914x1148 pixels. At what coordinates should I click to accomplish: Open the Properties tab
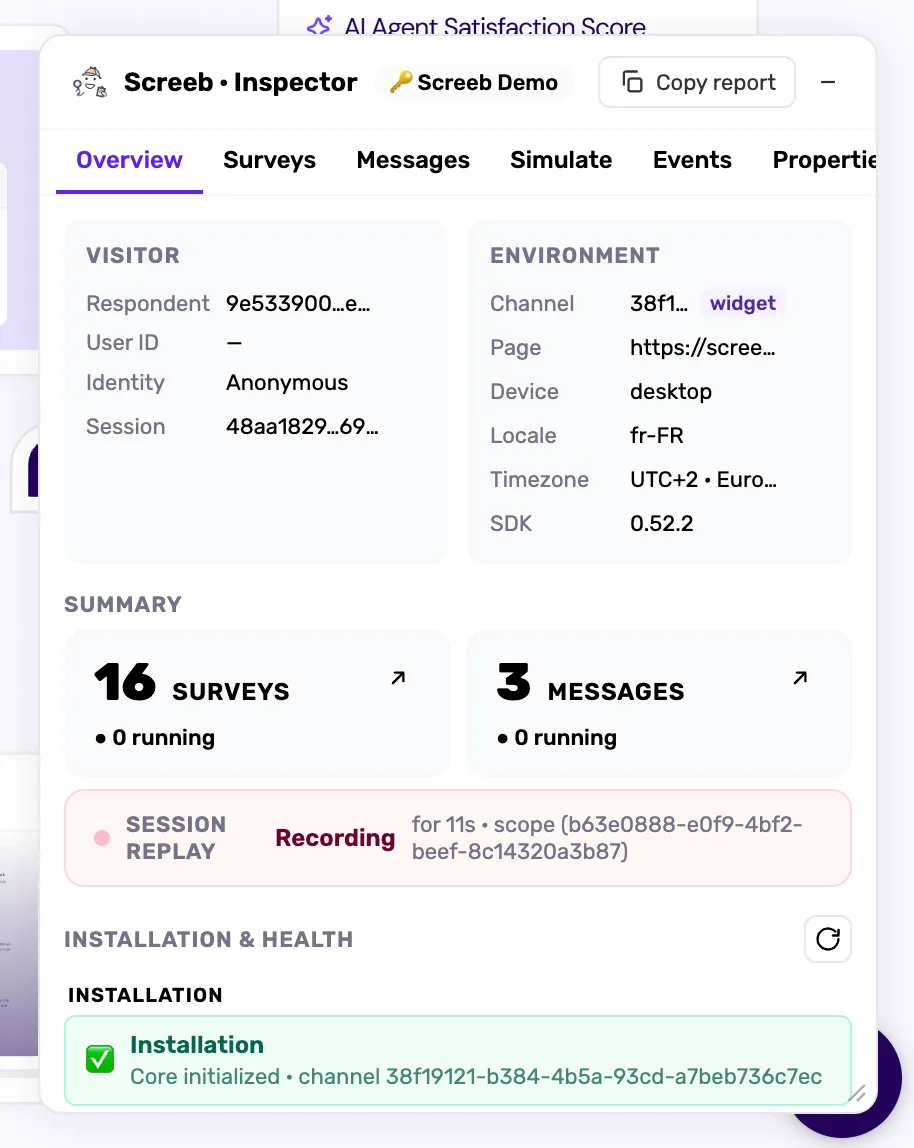click(824, 160)
